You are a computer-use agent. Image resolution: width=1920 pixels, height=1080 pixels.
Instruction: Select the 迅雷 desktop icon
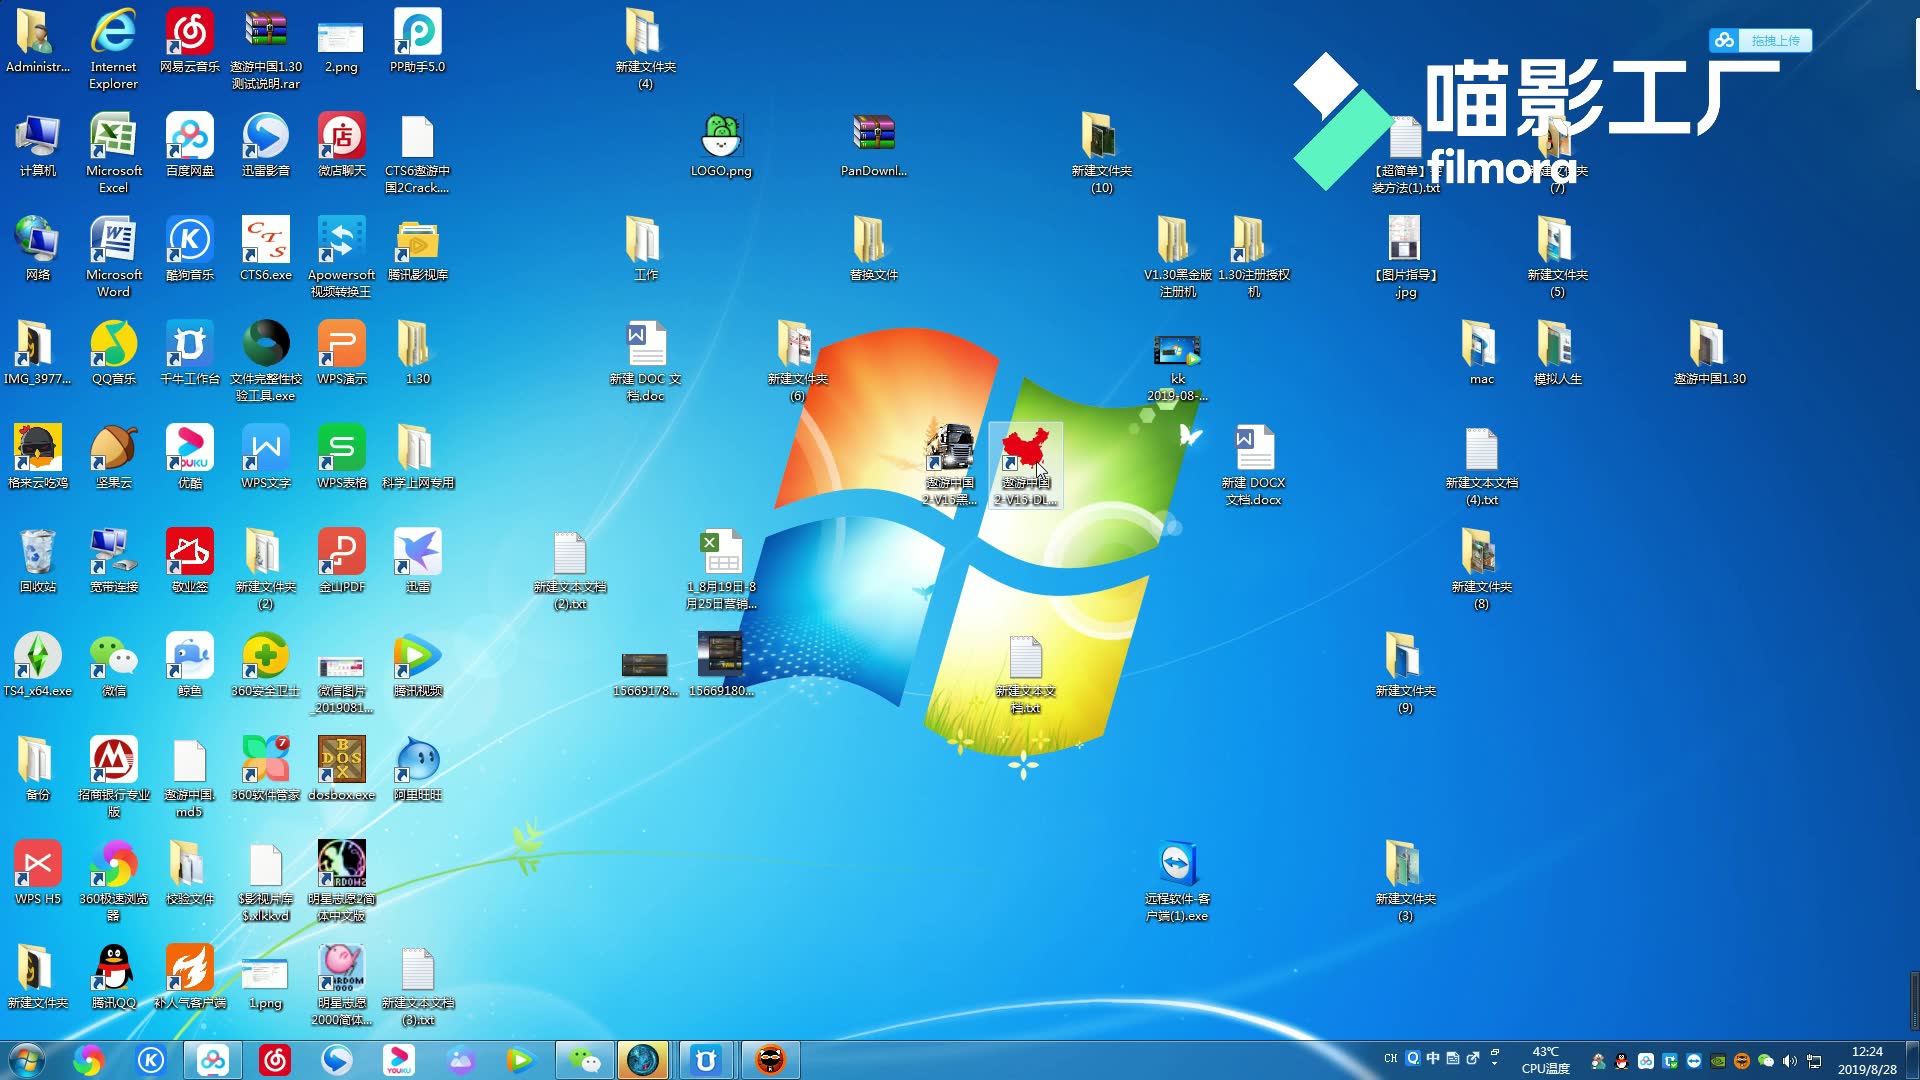[x=417, y=561]
